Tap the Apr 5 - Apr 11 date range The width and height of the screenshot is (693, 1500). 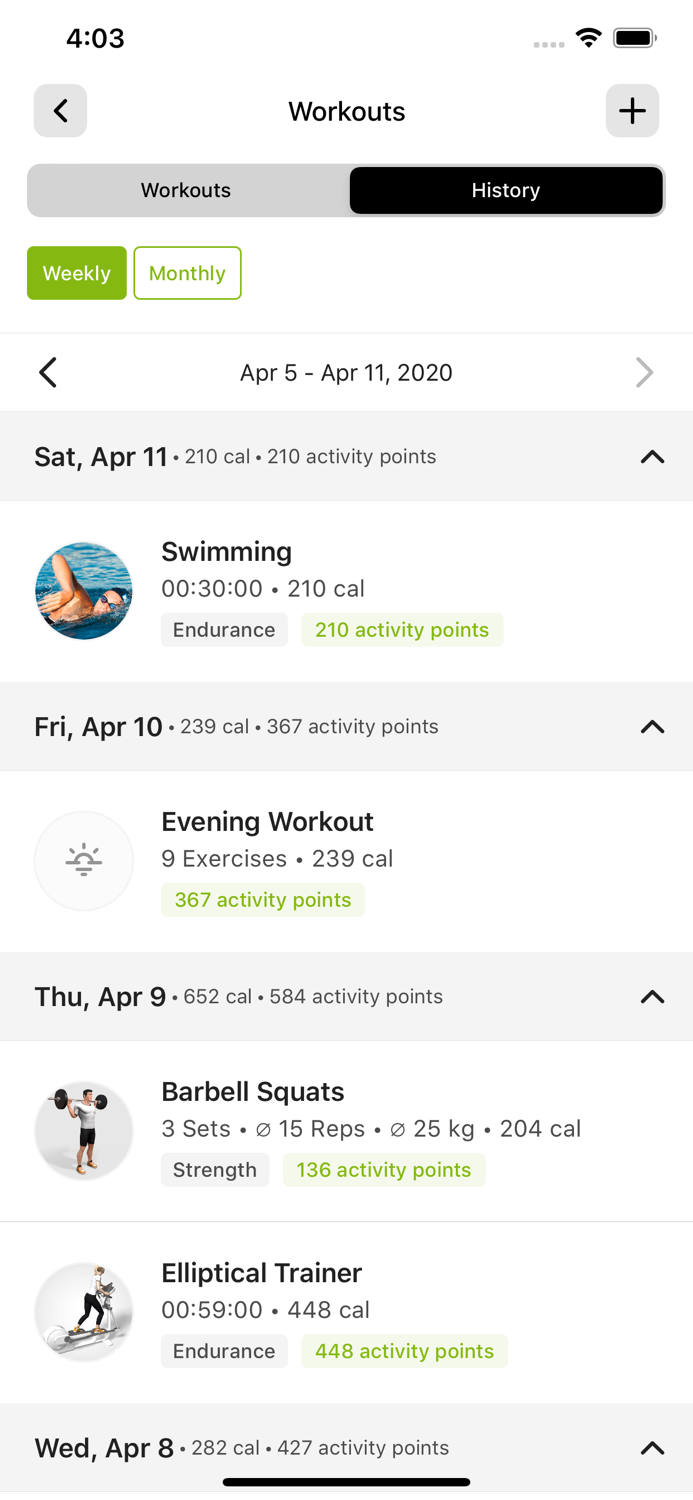[346, 372]
